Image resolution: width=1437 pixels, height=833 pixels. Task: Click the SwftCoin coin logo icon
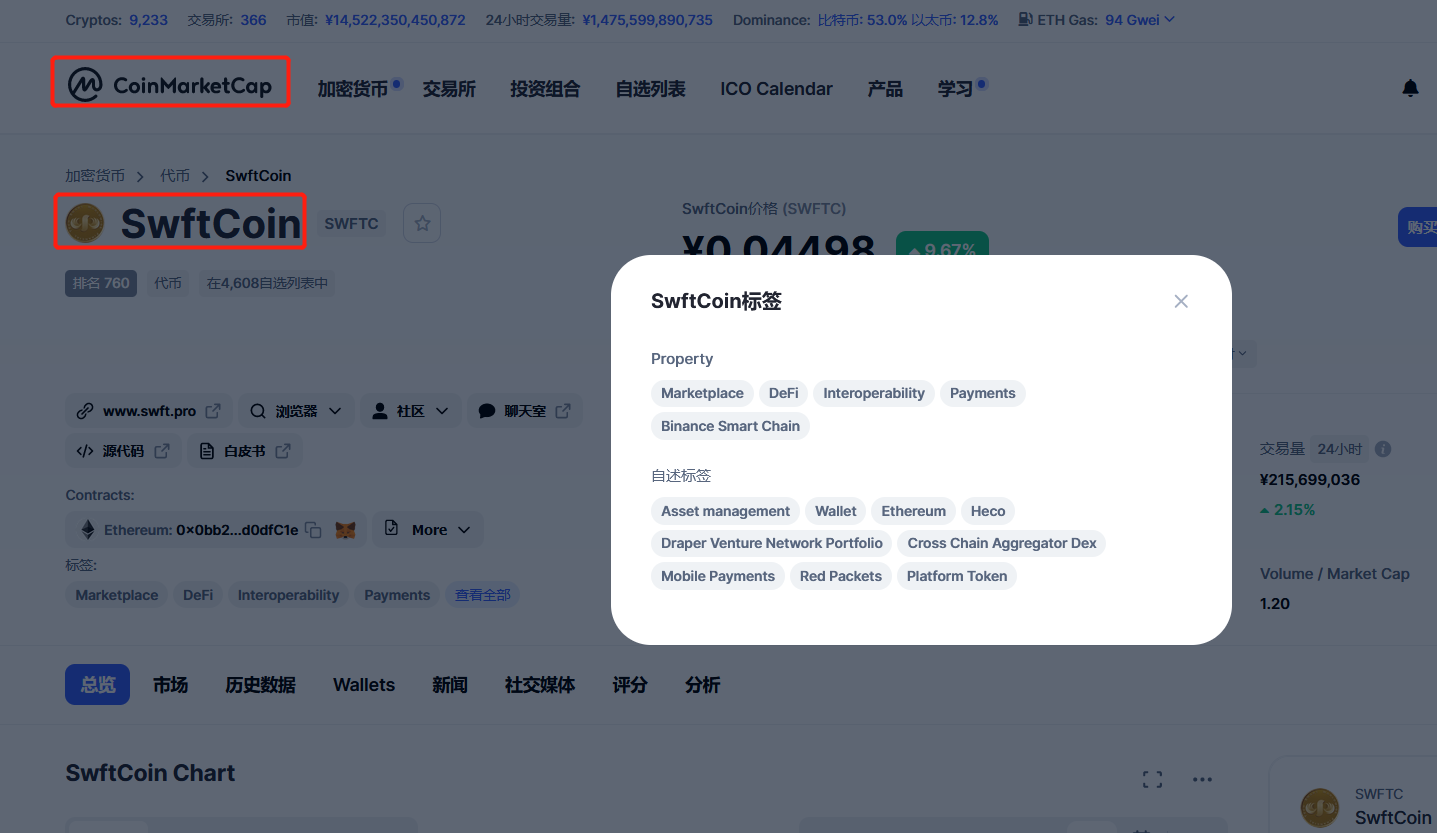point(85,223)
